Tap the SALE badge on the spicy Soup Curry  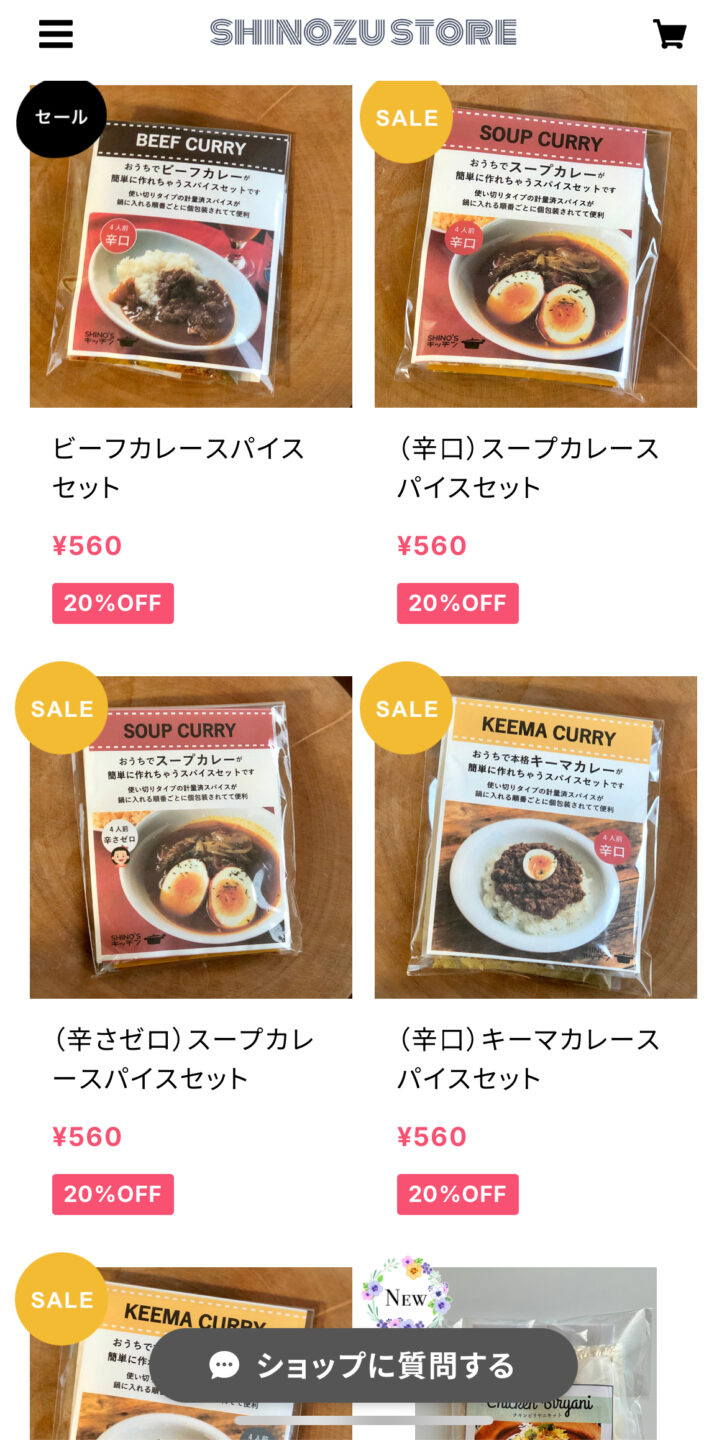(x=406, y=118)
